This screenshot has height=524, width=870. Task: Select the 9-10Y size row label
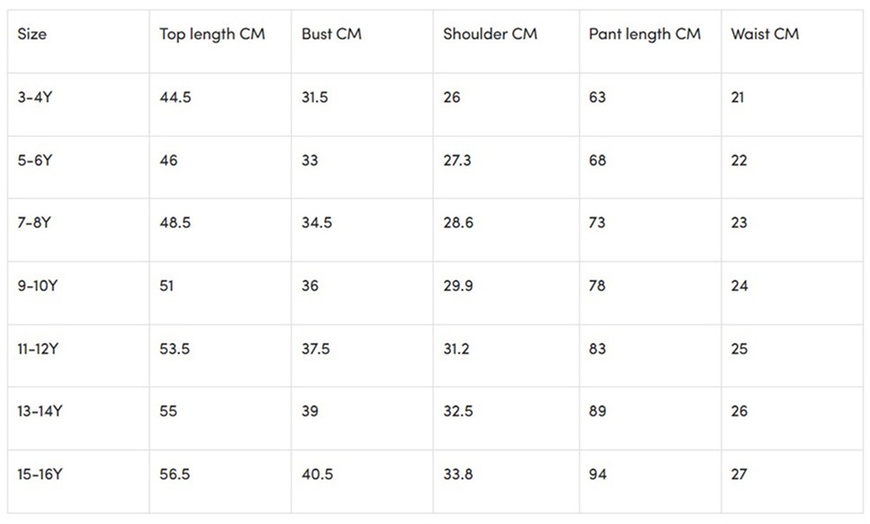point(38,286)
